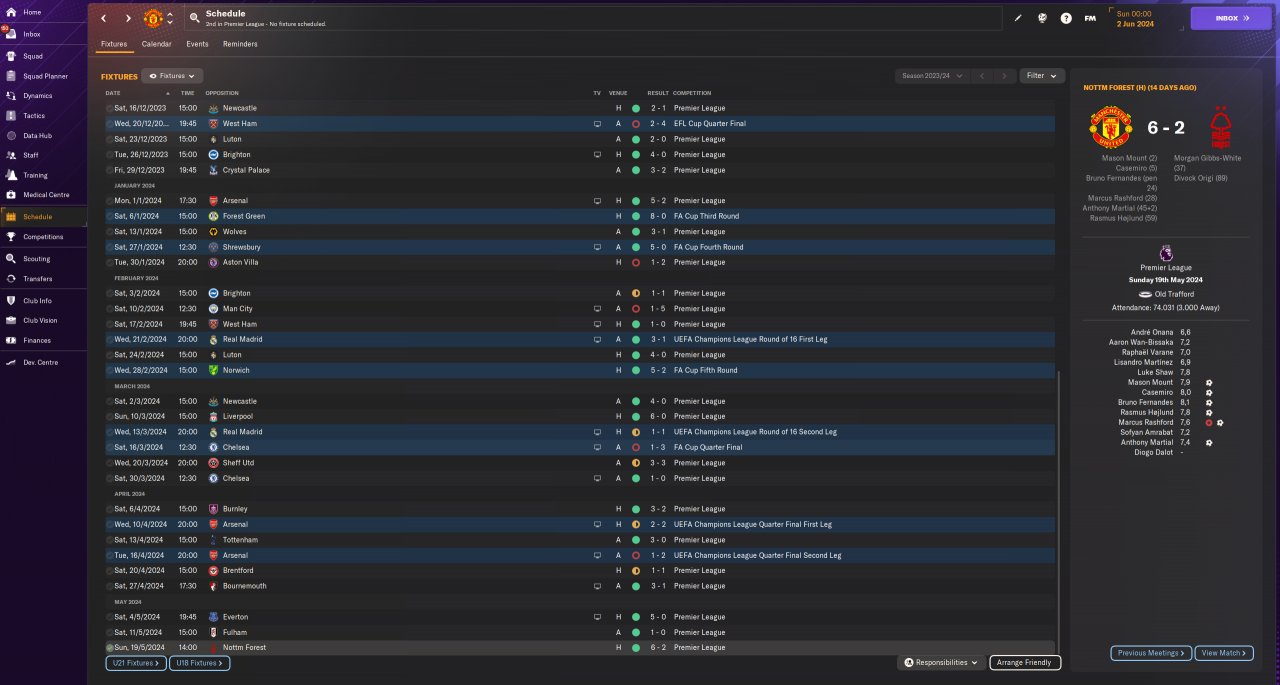
Task: Click the Manchester United badge in header
Action: tap(153, 18)
